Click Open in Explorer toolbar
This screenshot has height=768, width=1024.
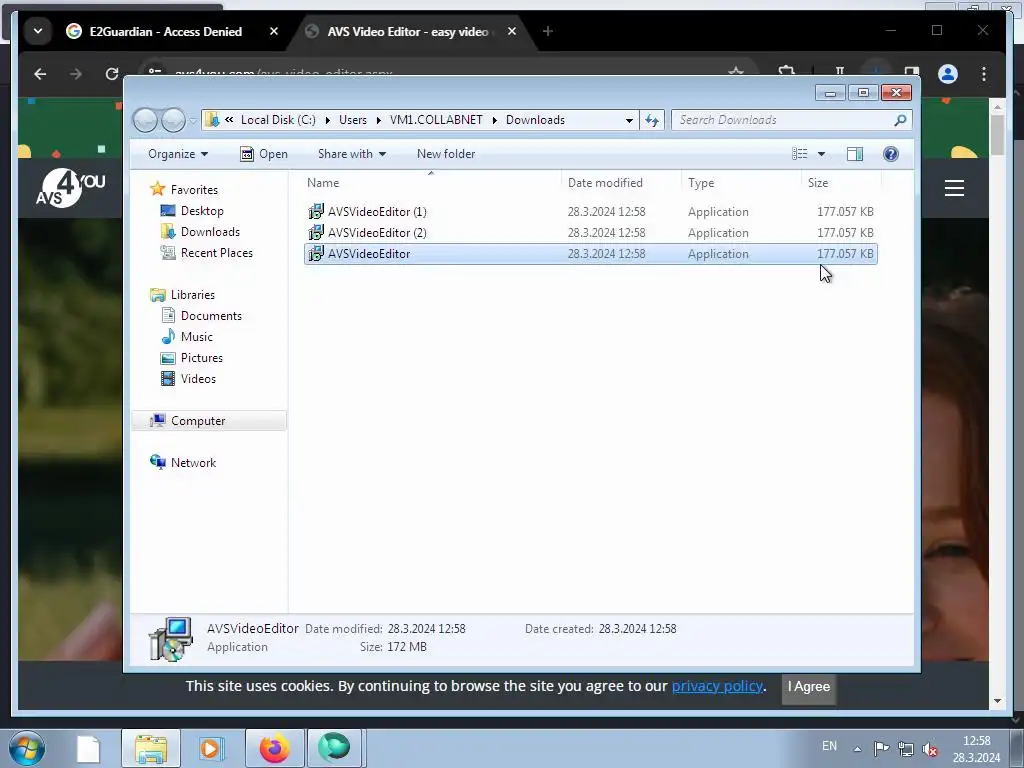tap(264, 154)
